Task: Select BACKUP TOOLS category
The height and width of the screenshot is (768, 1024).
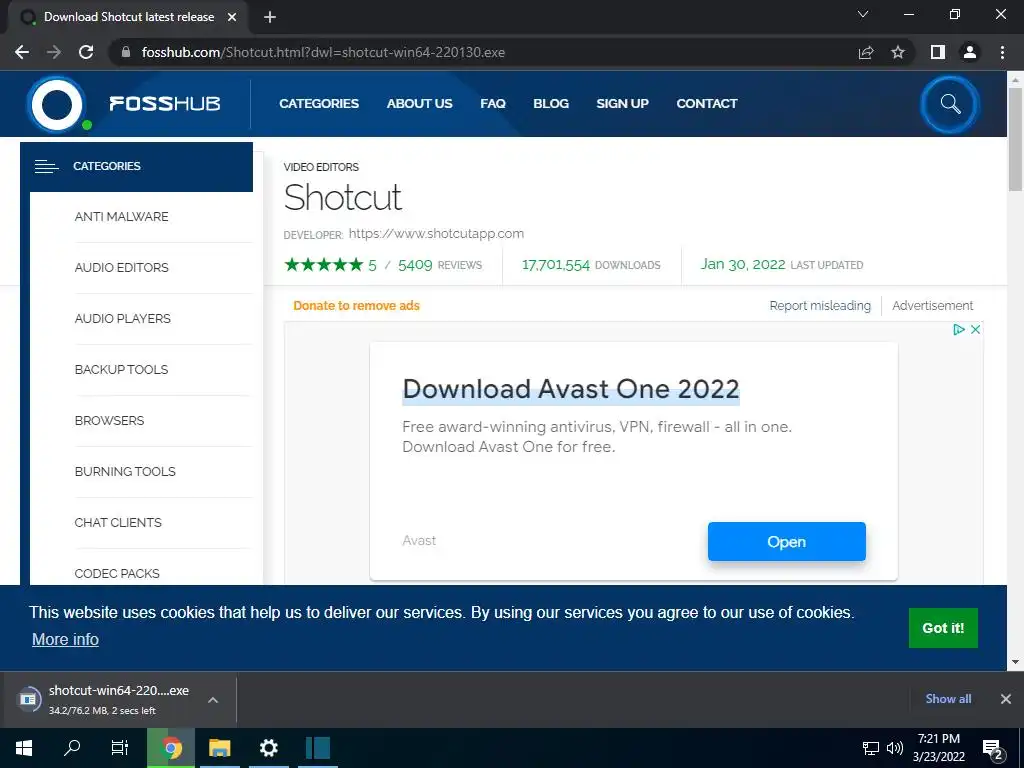Action: 121,370
